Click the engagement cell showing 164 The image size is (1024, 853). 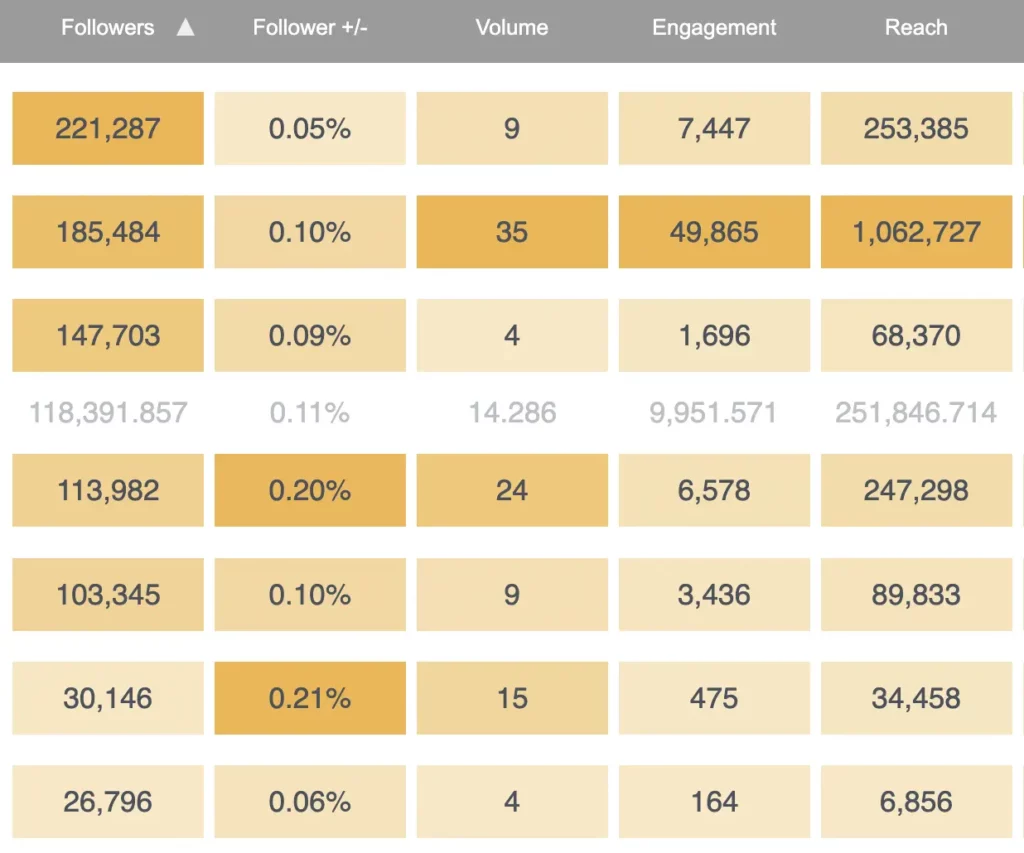coord(714,801)
